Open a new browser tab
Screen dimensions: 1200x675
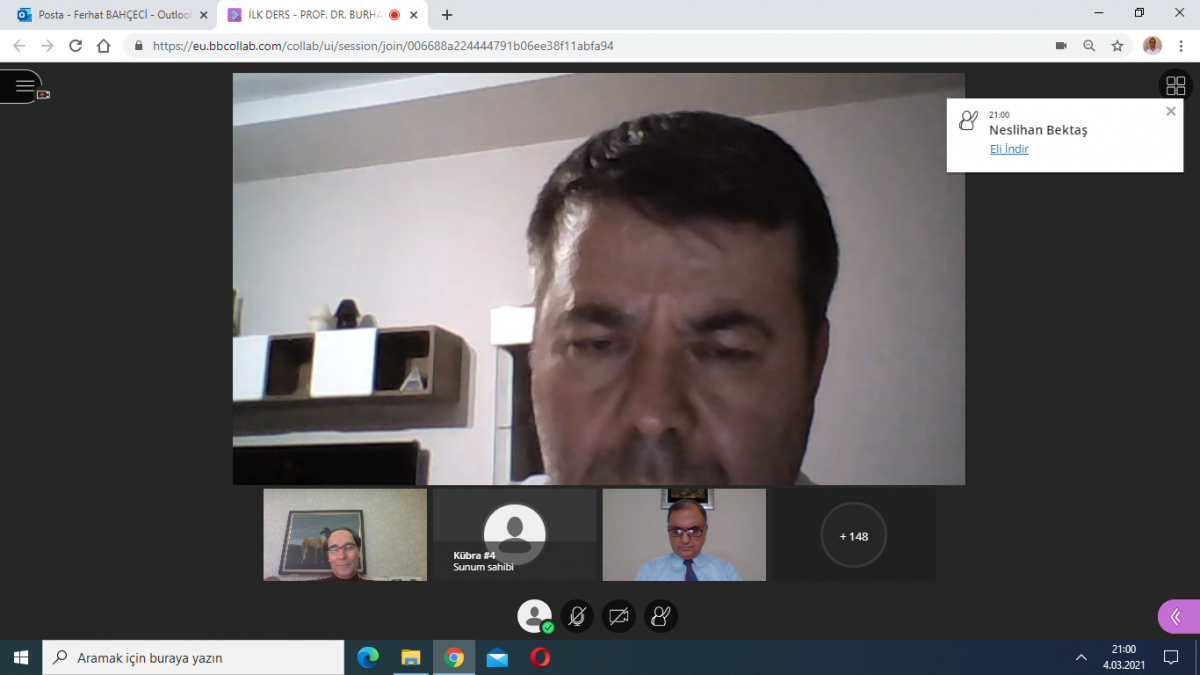[x=447, y=15]
